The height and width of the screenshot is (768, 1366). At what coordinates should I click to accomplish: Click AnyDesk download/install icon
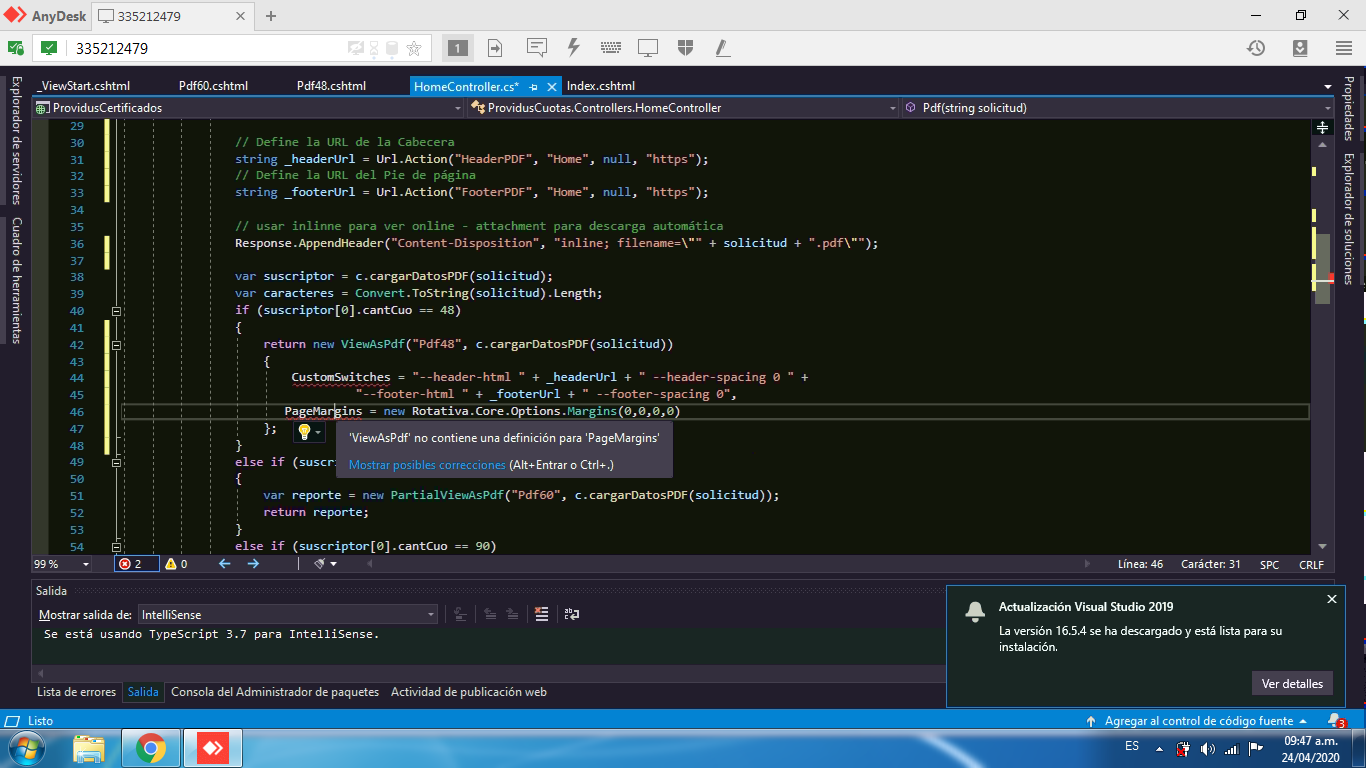pos(1300,47)
